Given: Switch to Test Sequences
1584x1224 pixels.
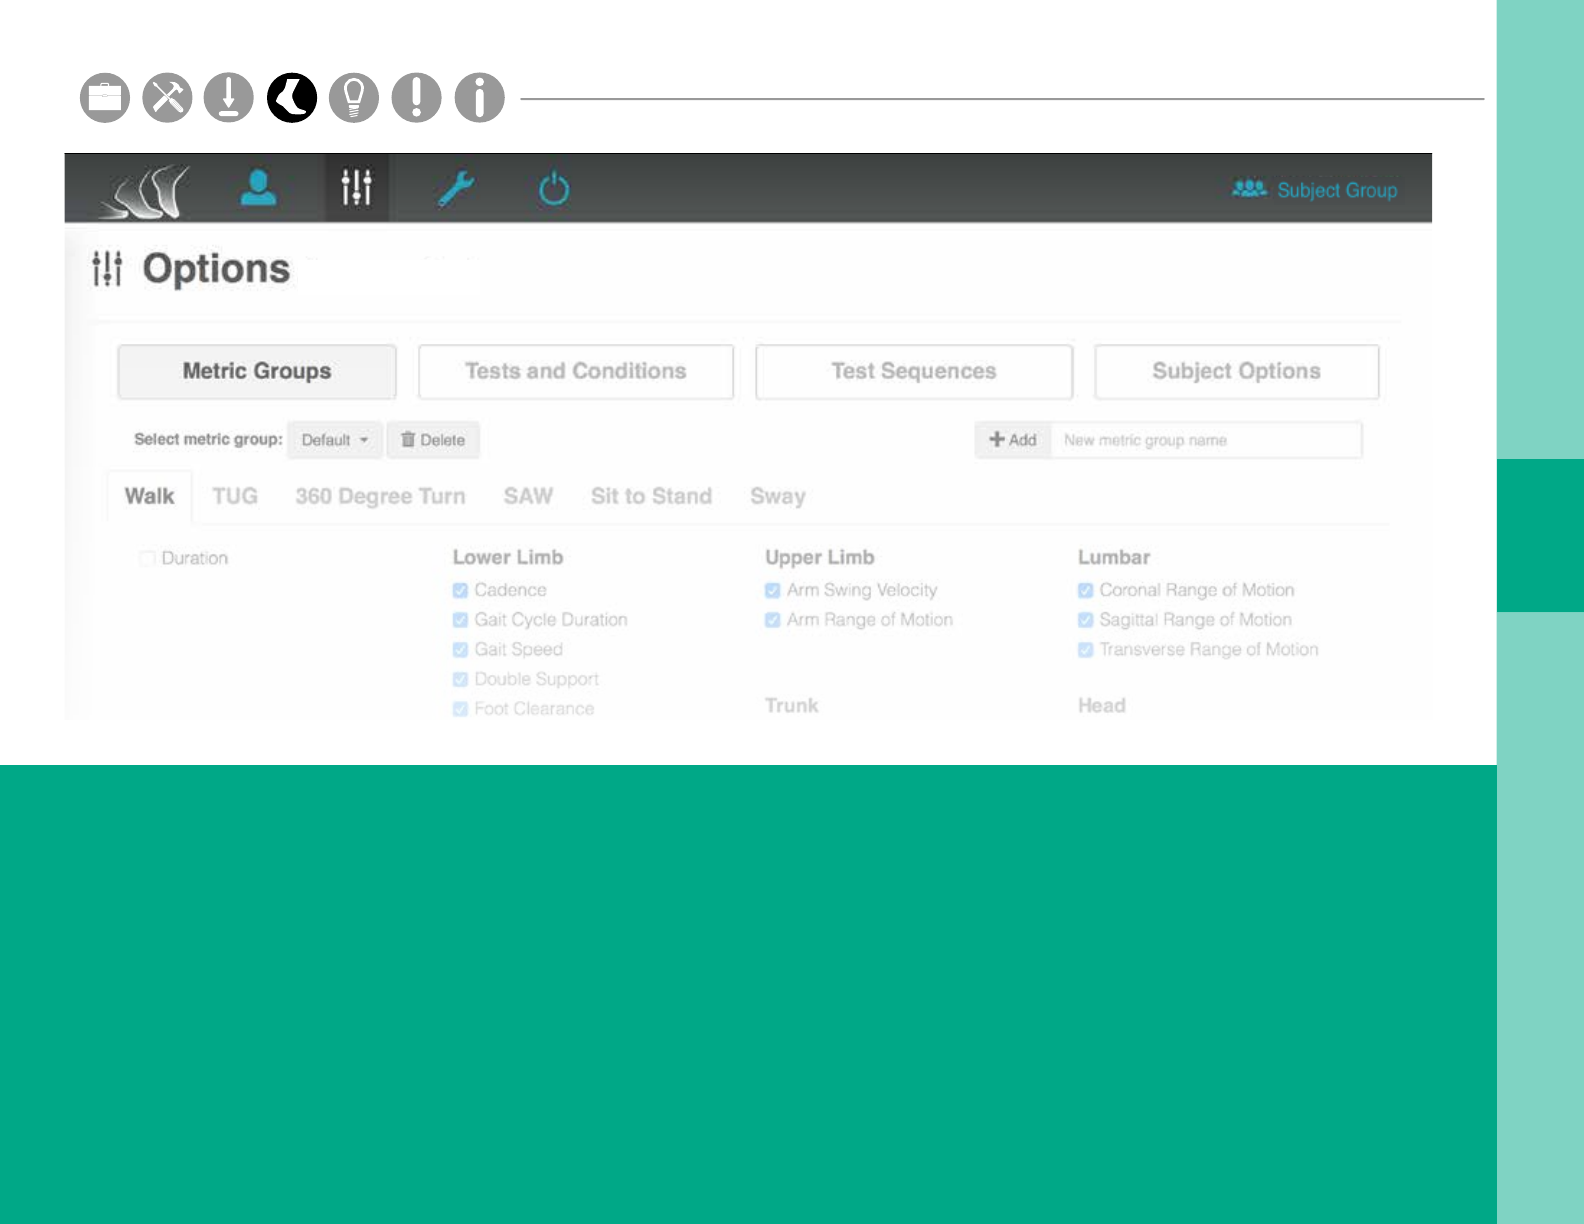Looking at the screenshot, I should [914, 371].
